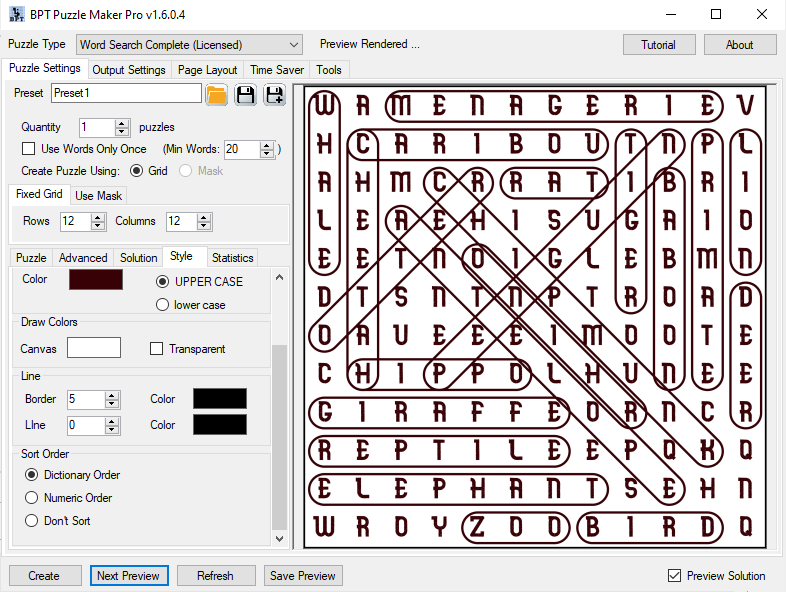Change the LIne color swatch

pos(220,425)
